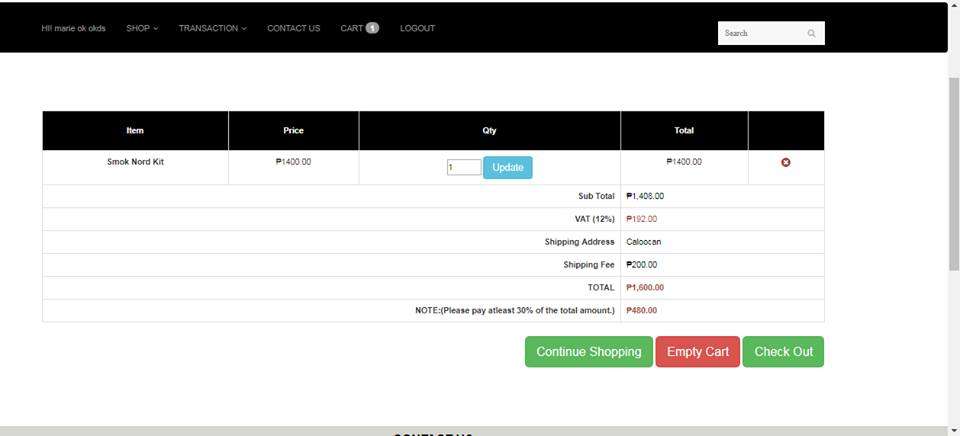The image size is (960, 436).
Task: Click the Empty Cart button
Action: pos(698,351)
